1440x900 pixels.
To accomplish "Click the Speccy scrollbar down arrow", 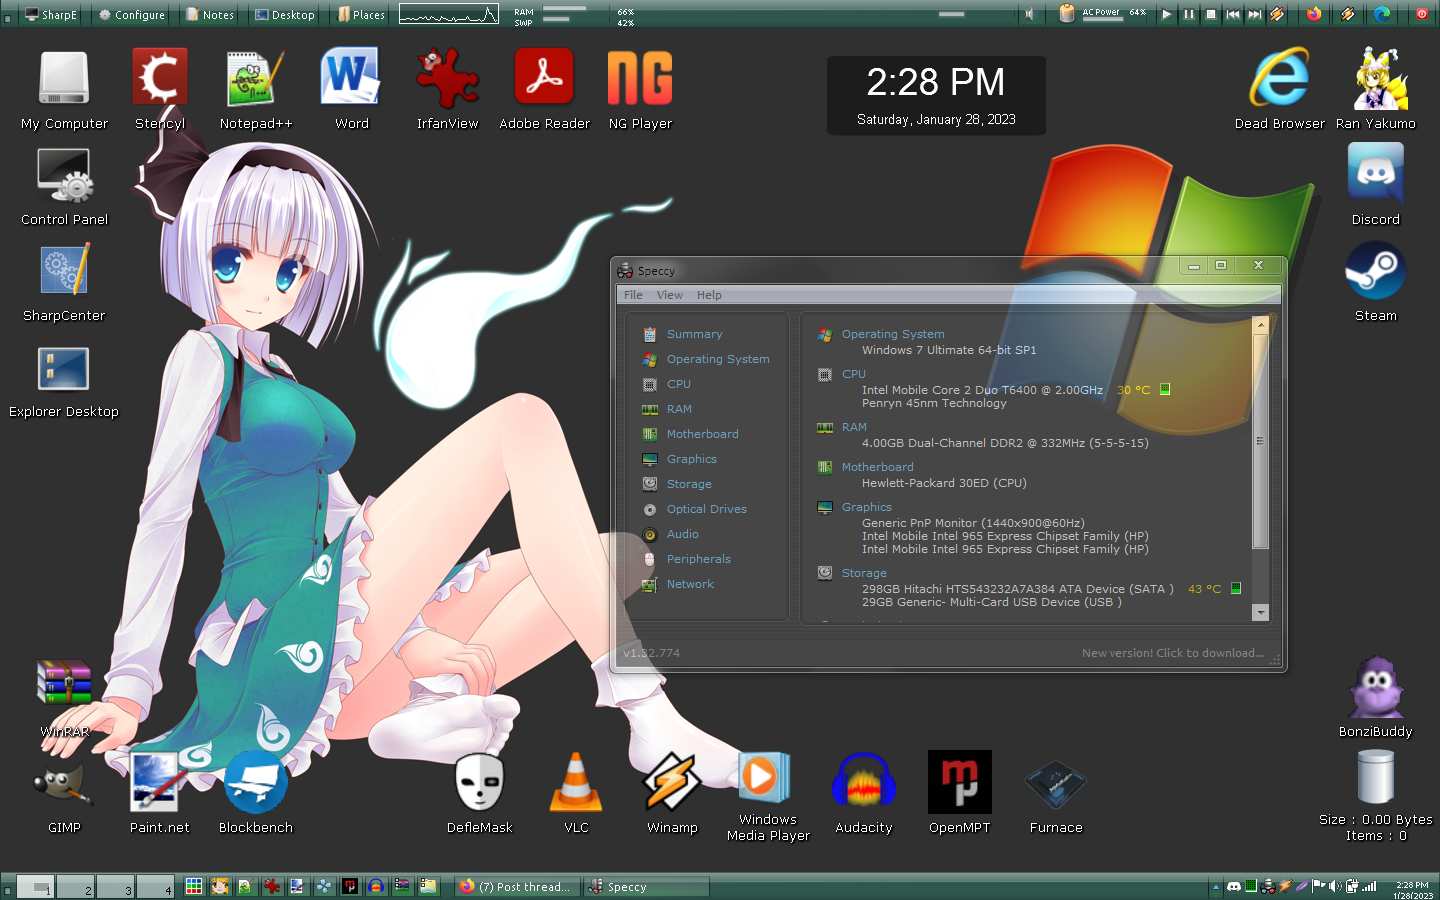I will point(1260,612).
